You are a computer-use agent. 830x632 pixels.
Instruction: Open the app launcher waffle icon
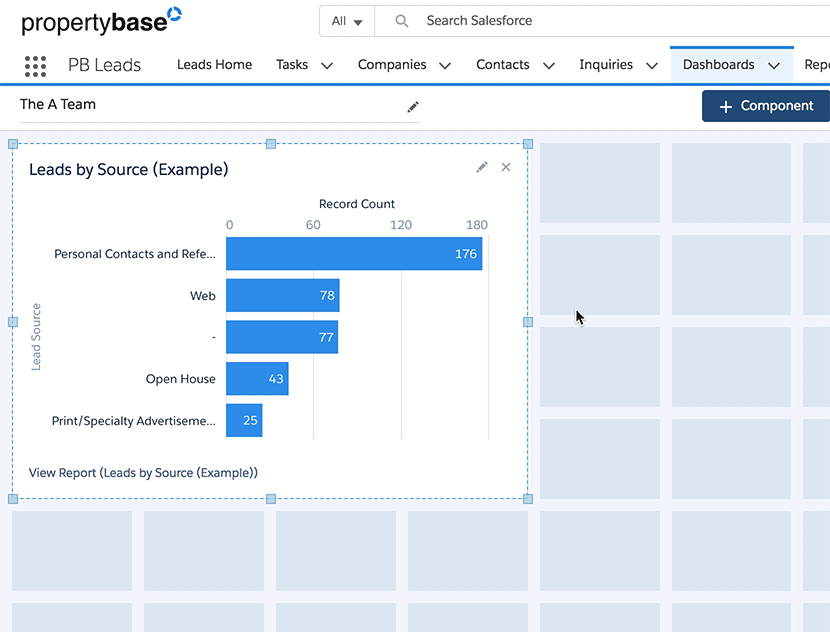pyautogui.click(x=35, y=65)
